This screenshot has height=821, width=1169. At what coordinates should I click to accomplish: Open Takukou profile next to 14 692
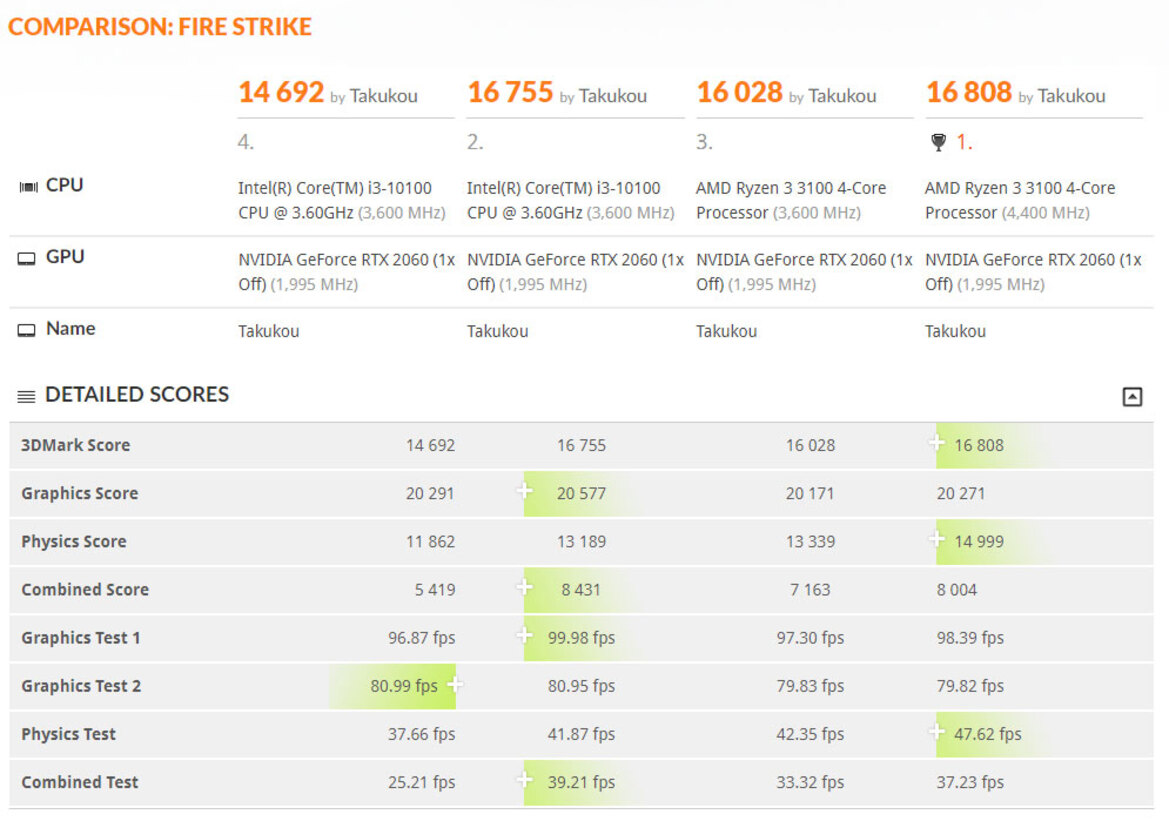[x=383, y=96]
